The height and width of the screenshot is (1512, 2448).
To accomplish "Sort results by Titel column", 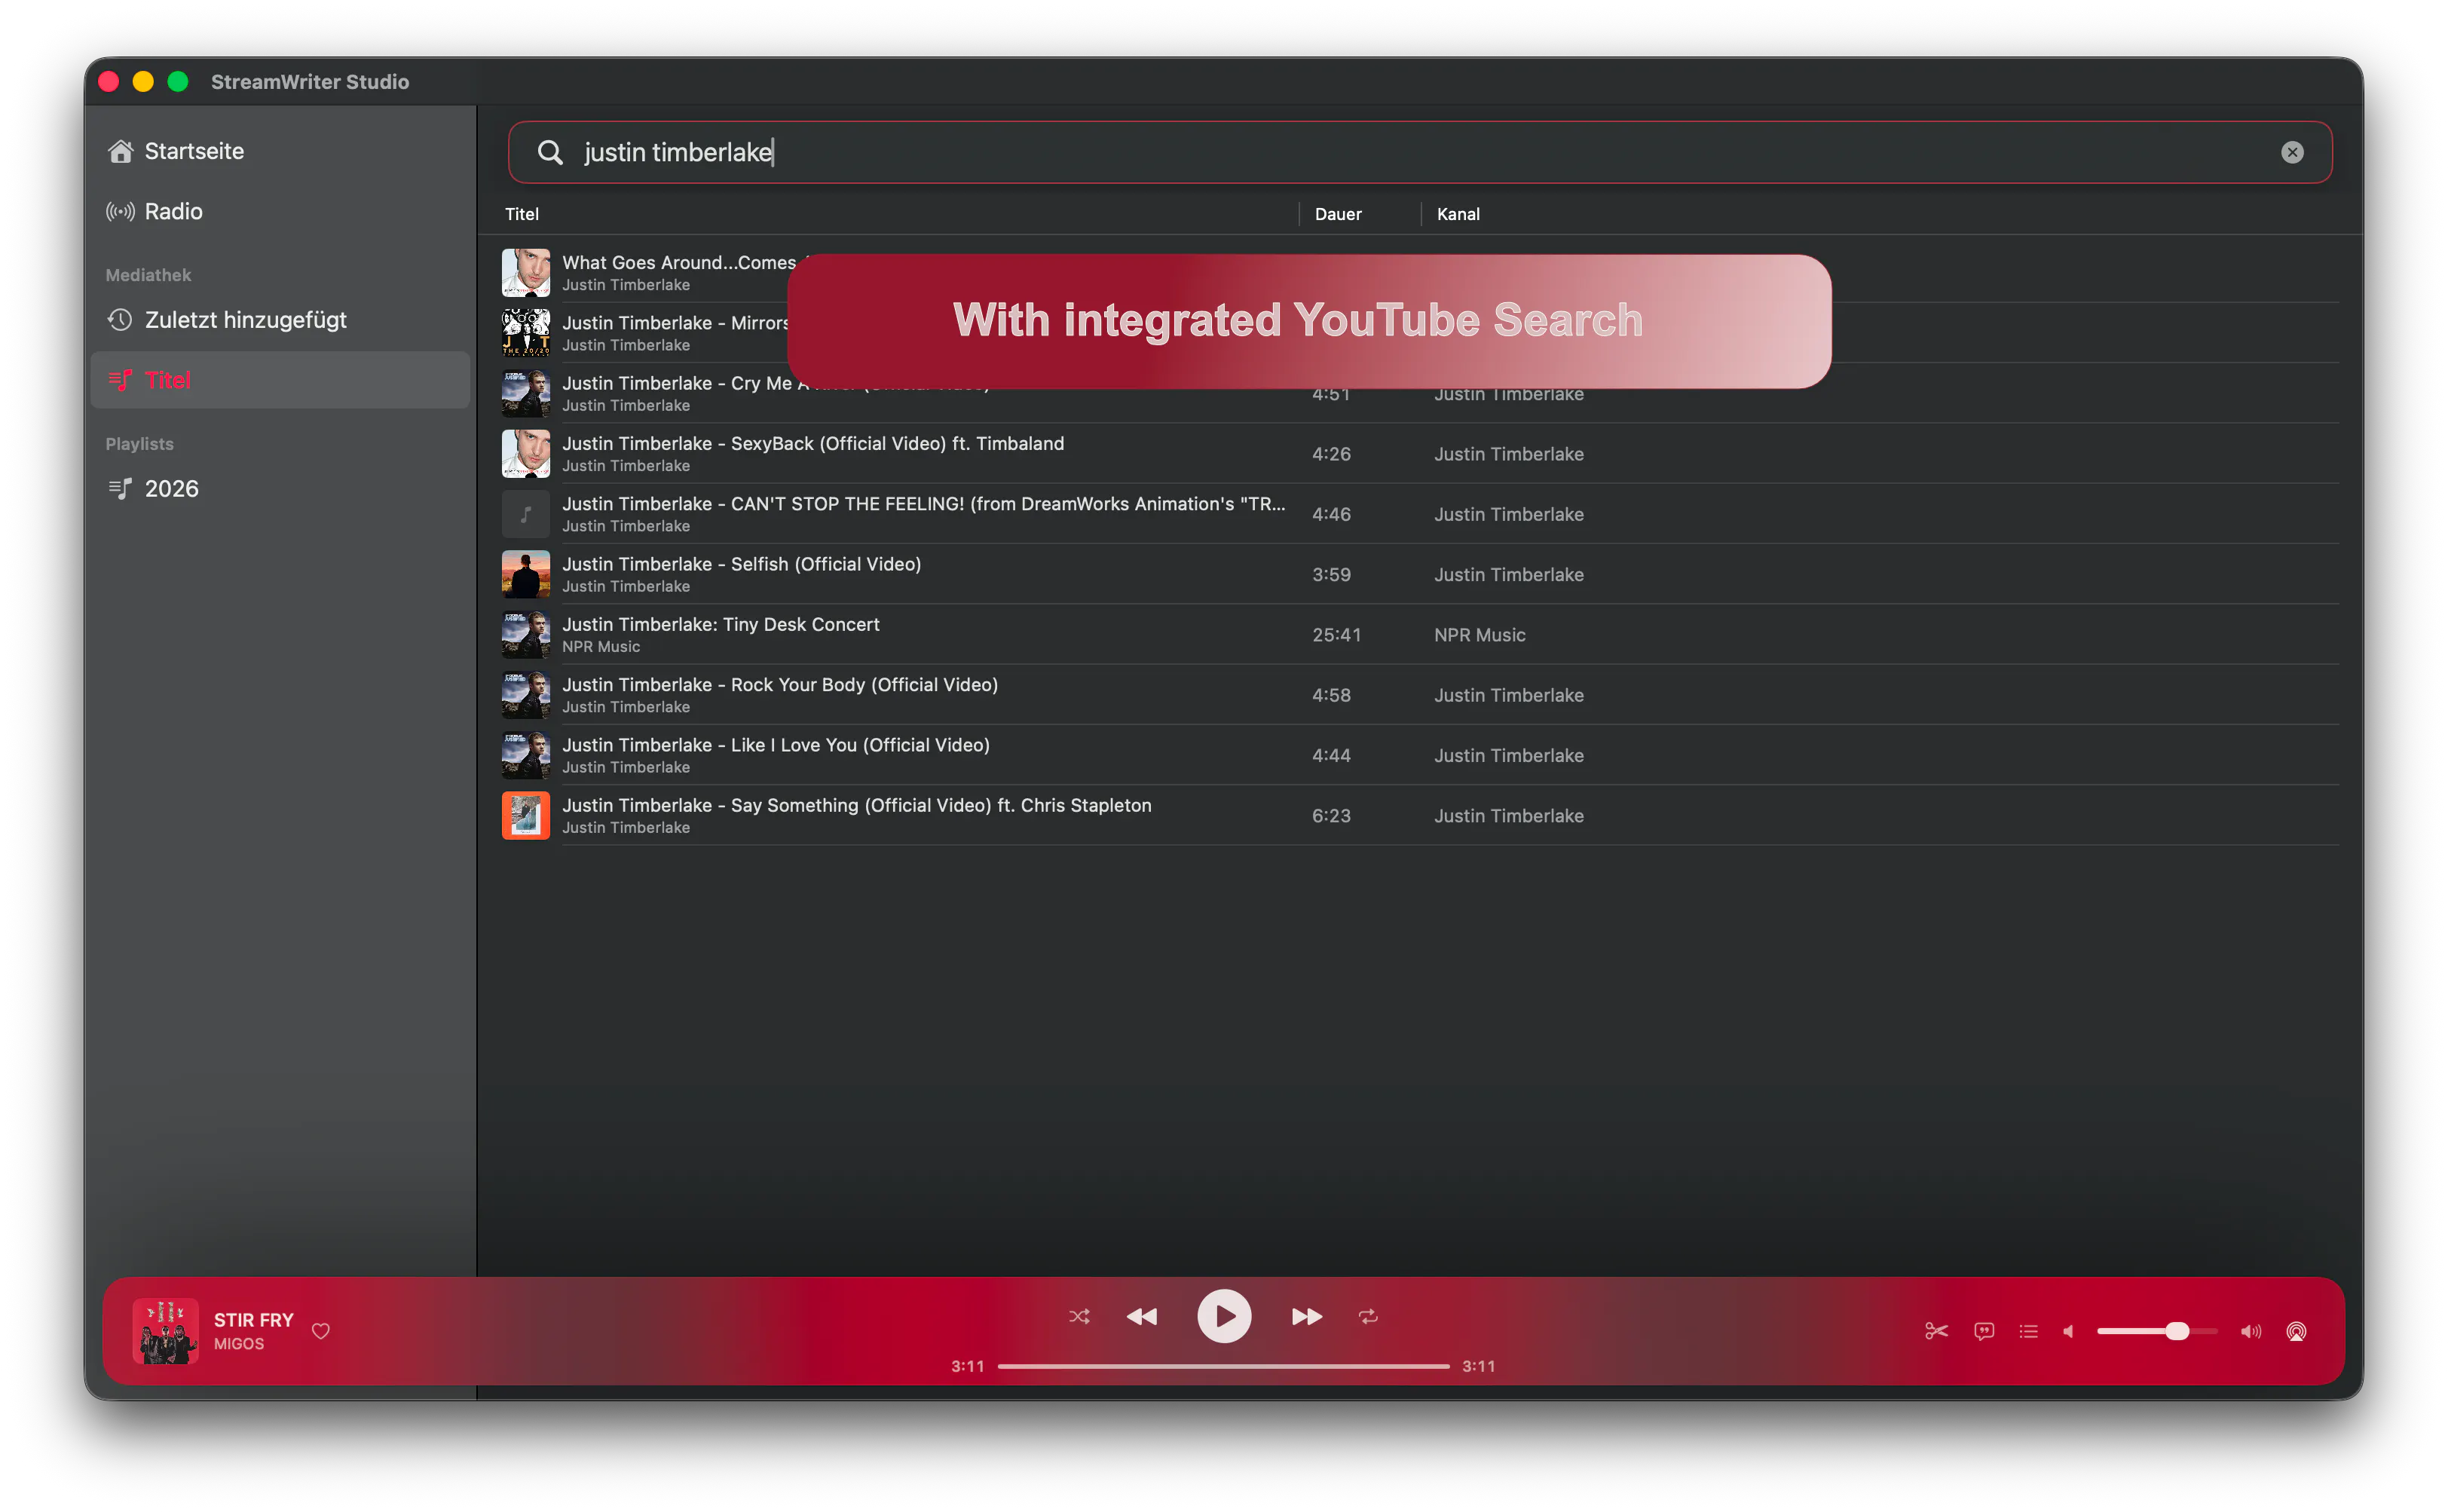I will 522,214.
